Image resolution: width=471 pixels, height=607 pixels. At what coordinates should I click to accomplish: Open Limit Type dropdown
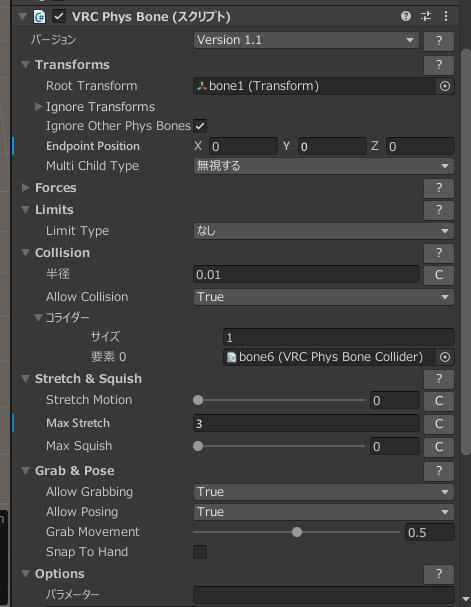pyautogui.click(x=324, y=231)
